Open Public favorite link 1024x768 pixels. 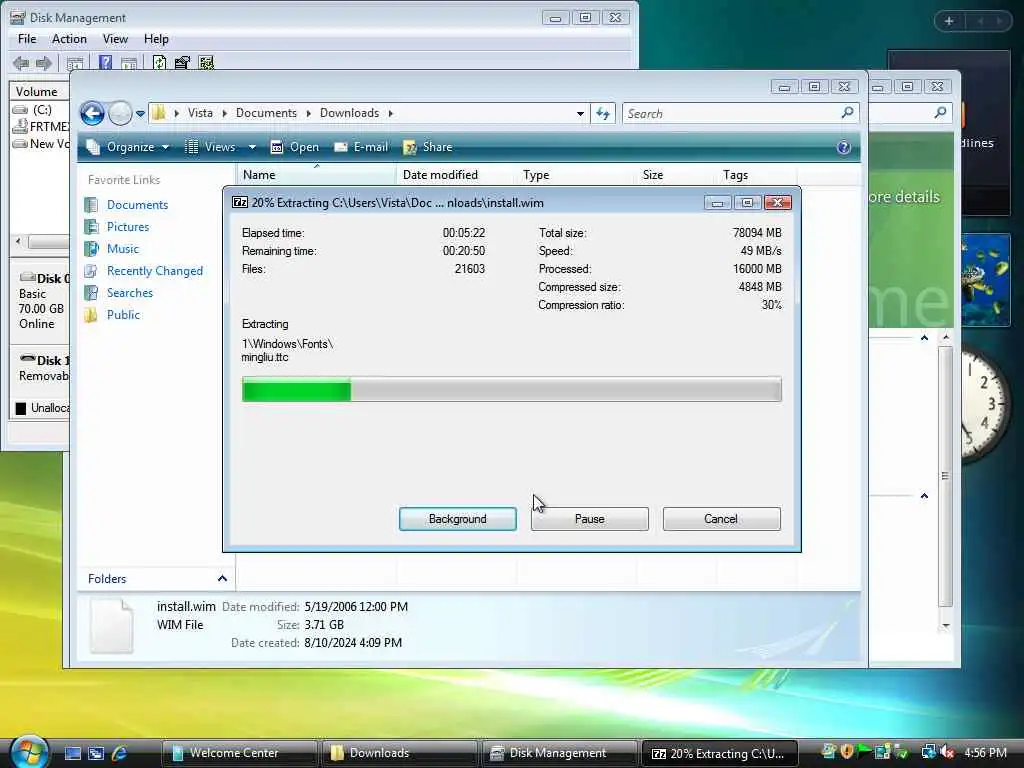(x=123, y=315)
